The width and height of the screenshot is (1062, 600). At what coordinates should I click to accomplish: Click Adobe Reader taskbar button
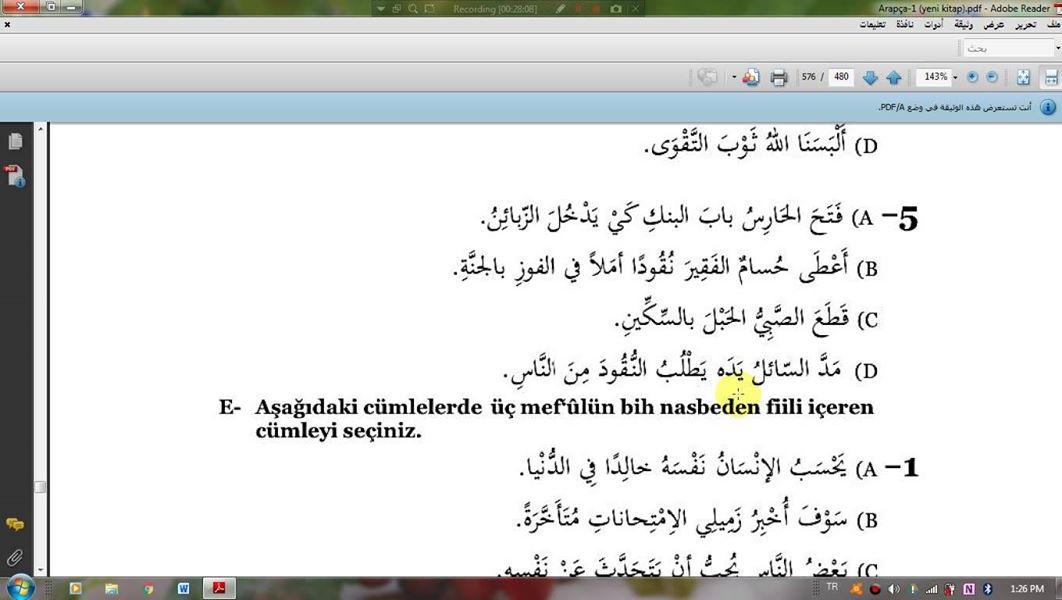pos(219,588)
